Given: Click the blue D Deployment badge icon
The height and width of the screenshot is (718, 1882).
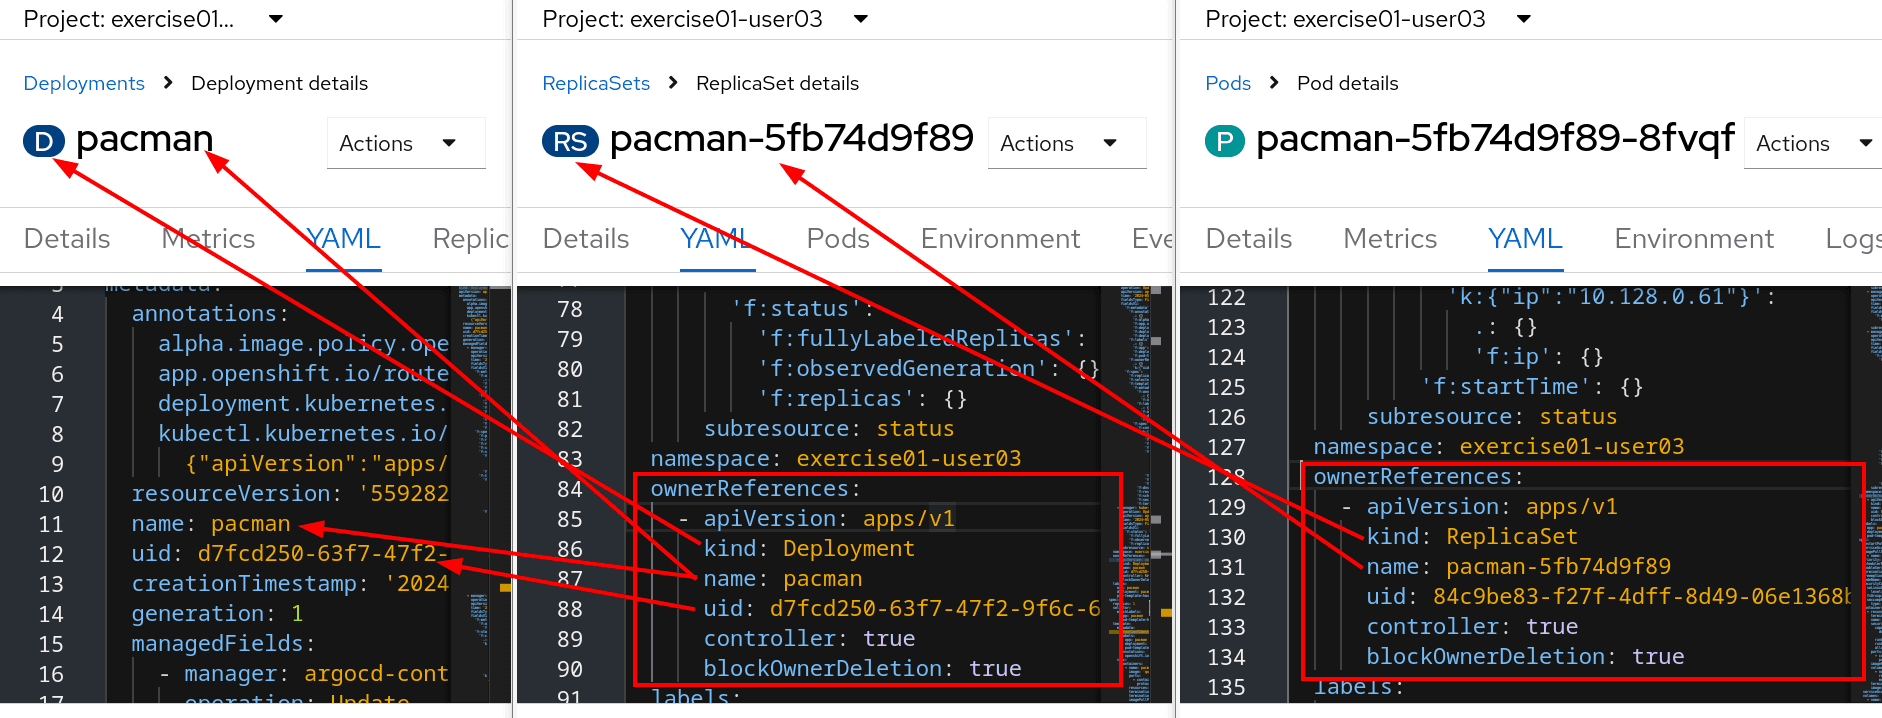Looking at the screenshot, I should [43, 142].
